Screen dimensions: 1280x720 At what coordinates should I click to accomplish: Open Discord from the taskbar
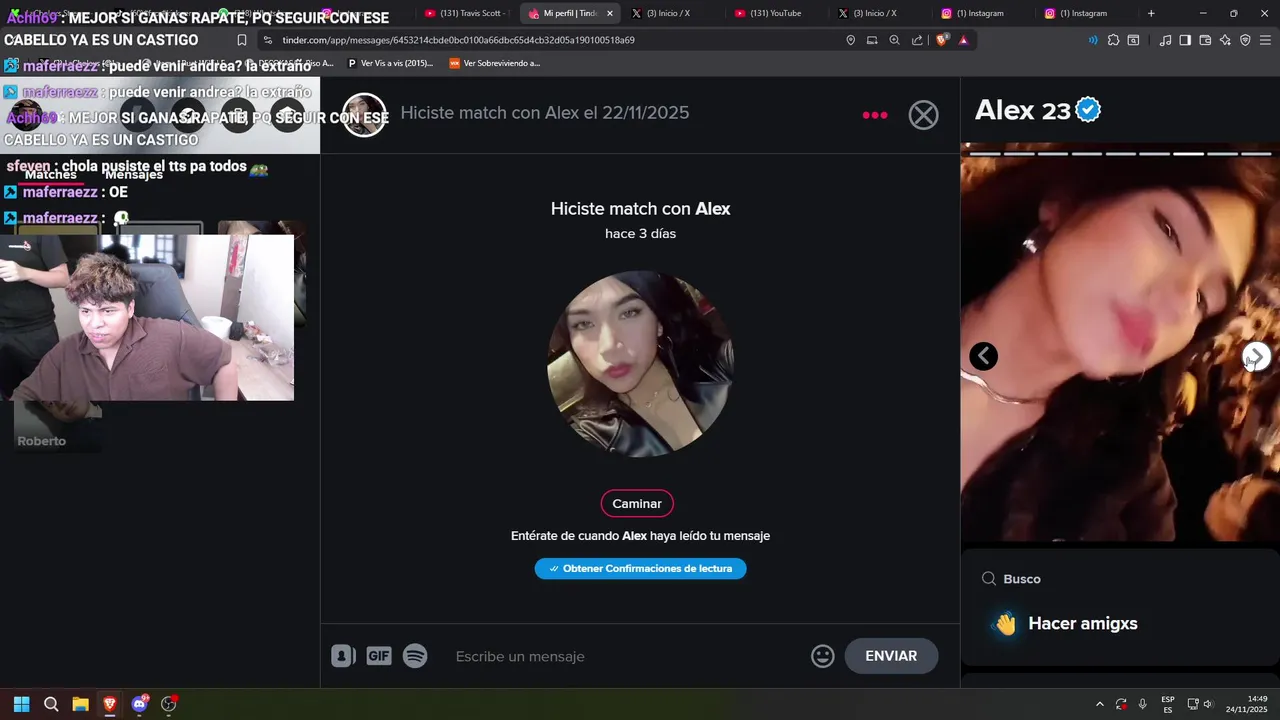pyautogui.click(x=139, y=704)
